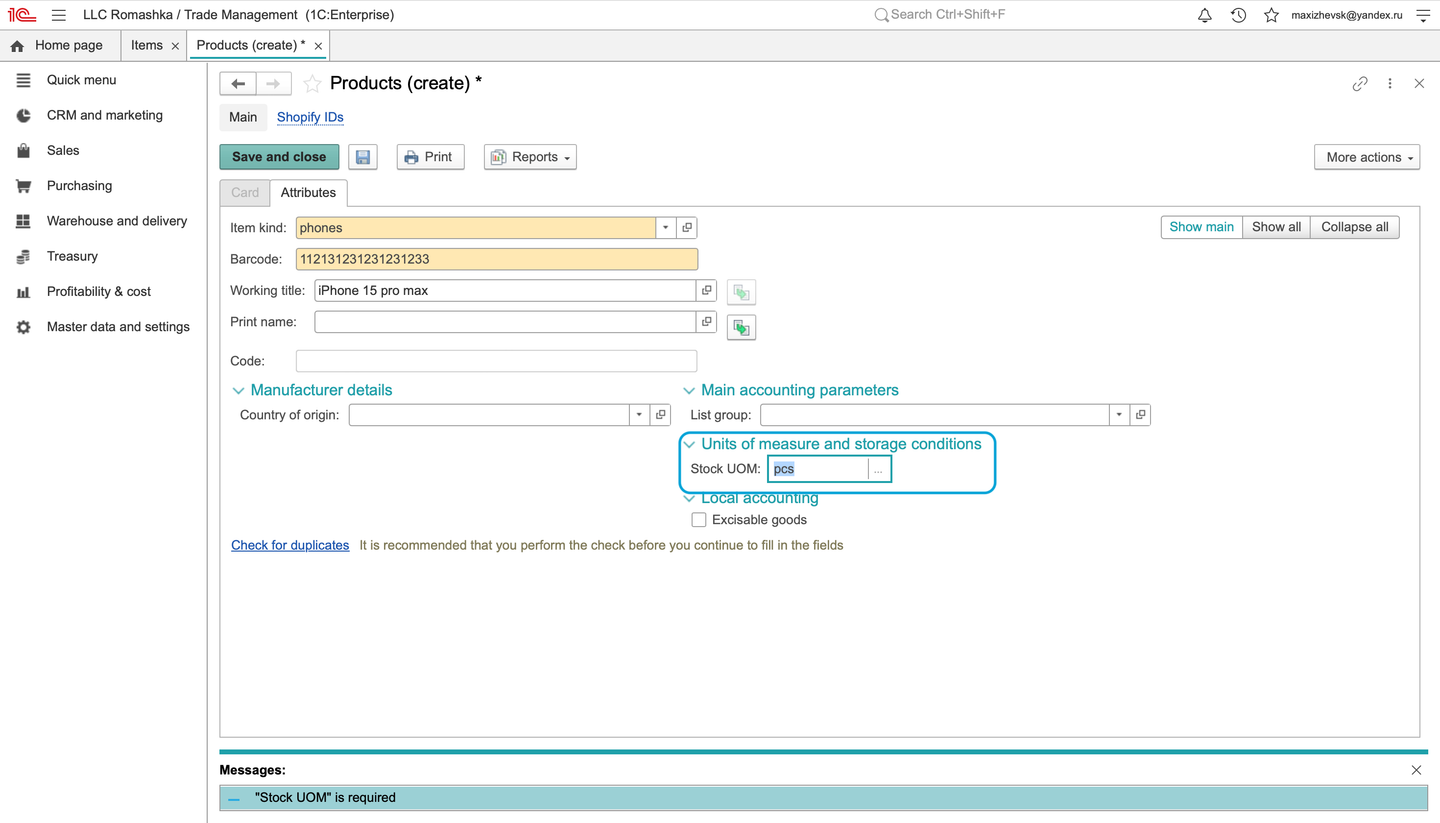Open the notifications bell
Viewport: 1440px width, 823px height.
tap(1205, 15)
